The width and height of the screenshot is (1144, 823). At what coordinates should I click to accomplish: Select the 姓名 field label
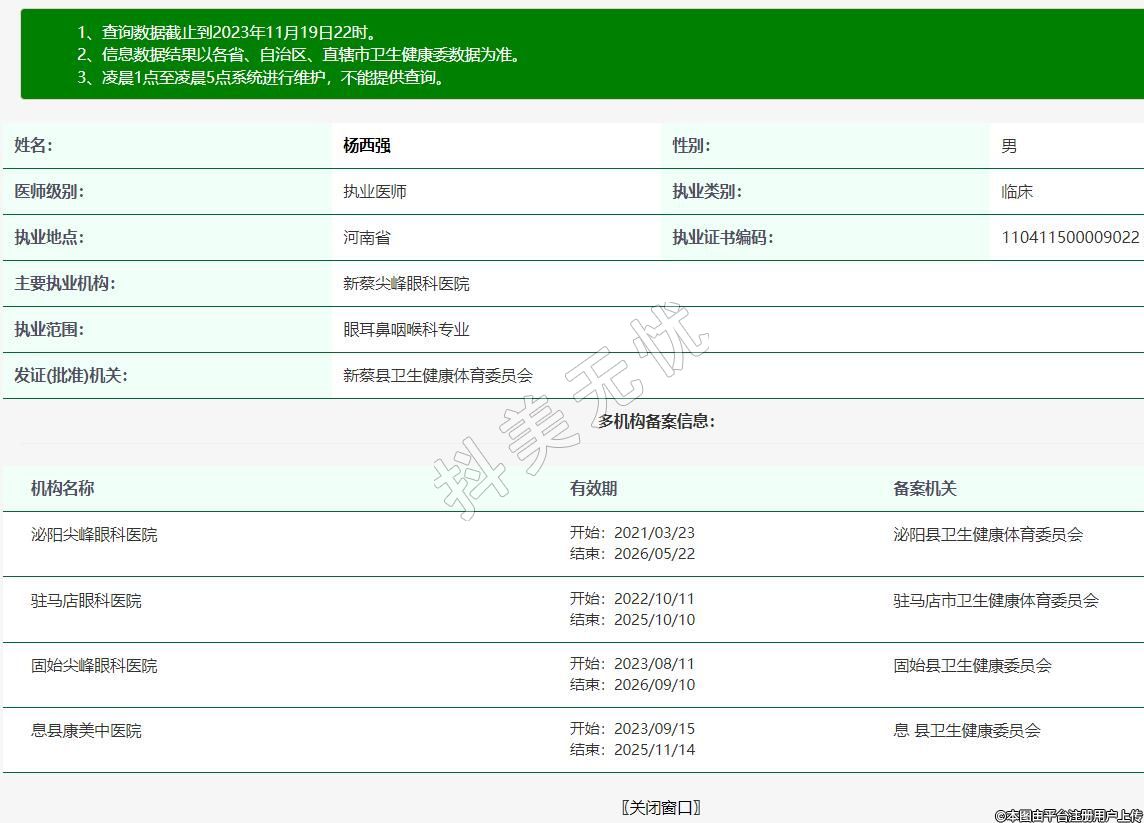(x=33, y=146)
